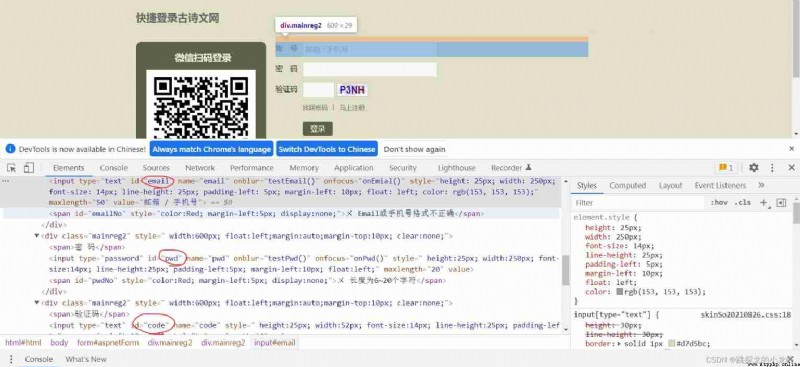Select input#email in the breadcrumb bar
This screenshot has width=800, height=367.
(x=274, y=342)
